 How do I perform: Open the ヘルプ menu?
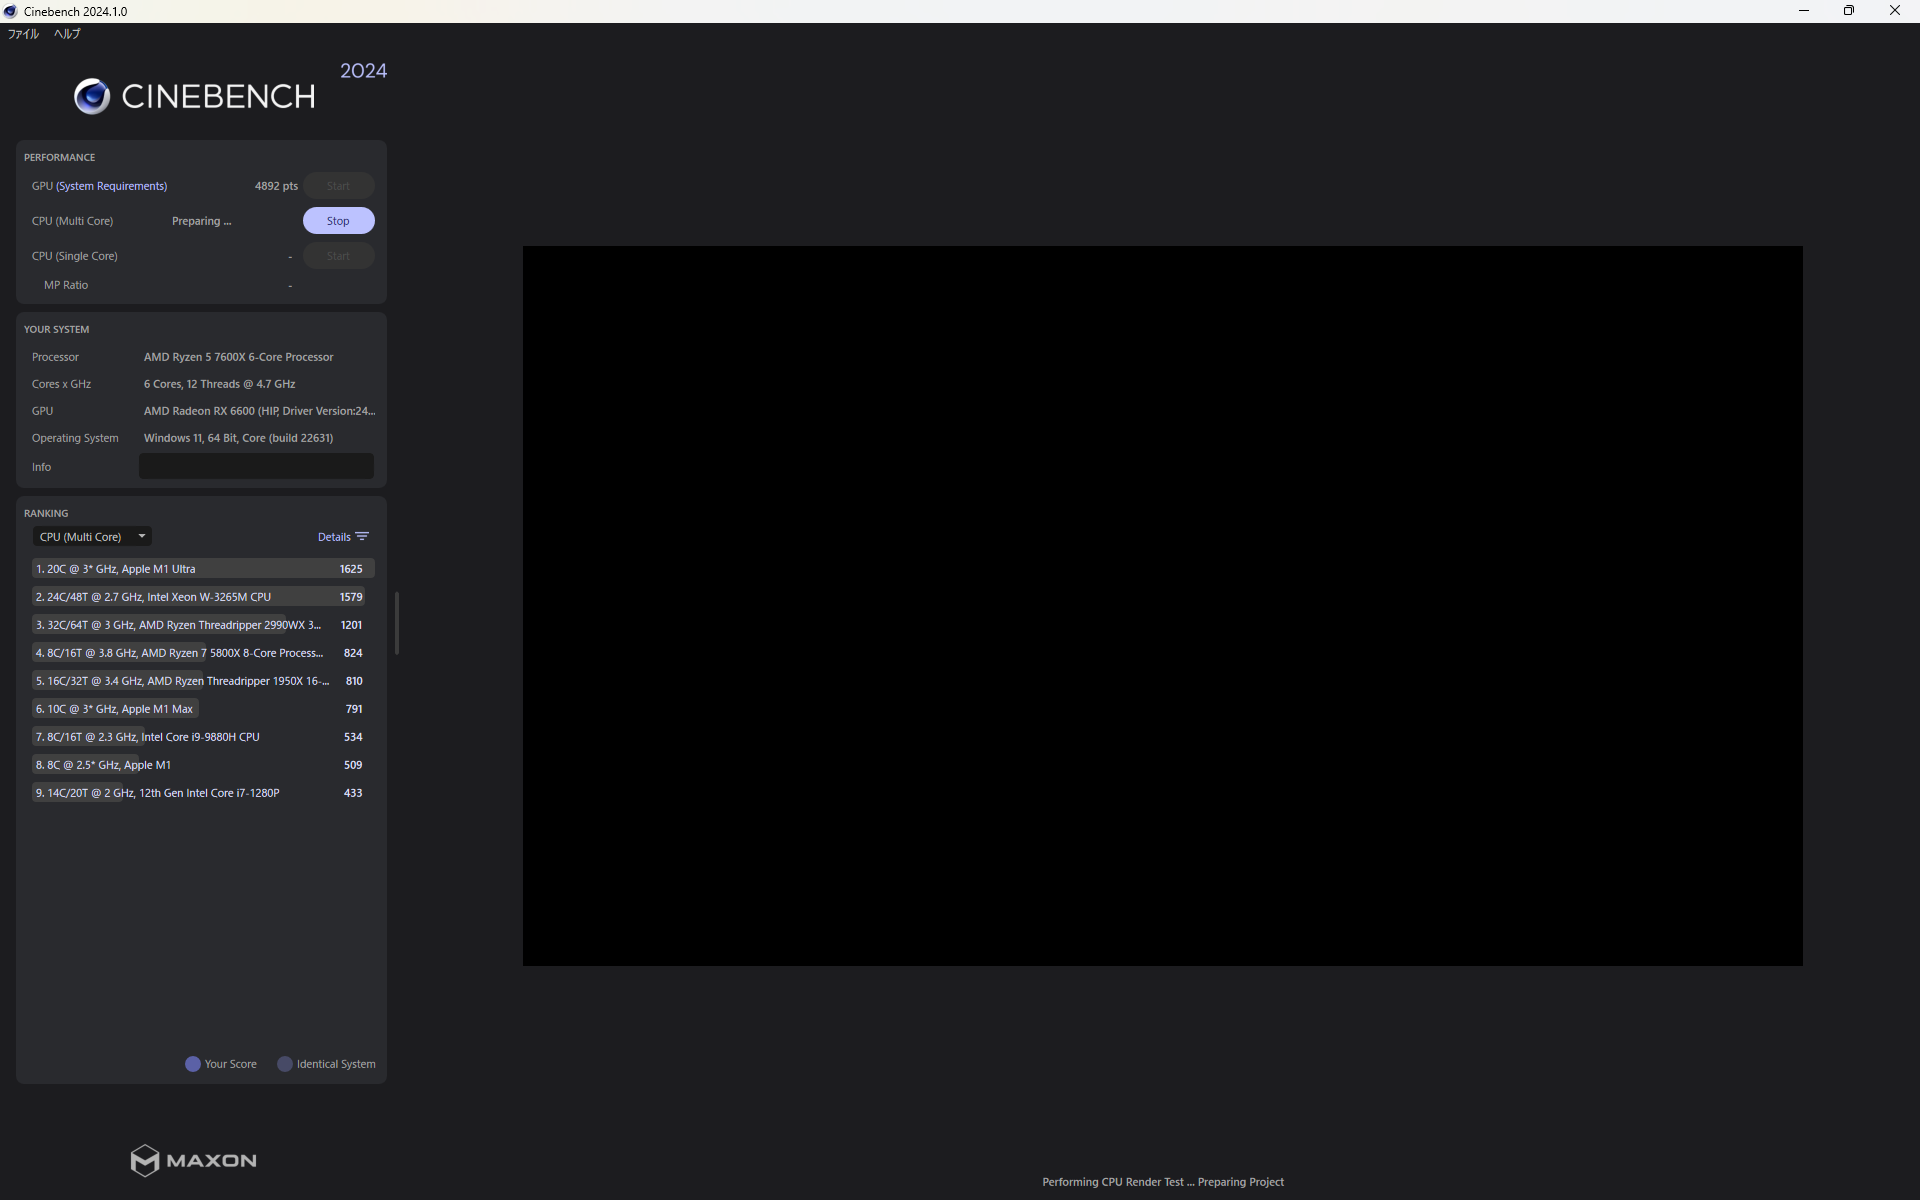coord(67,34)
